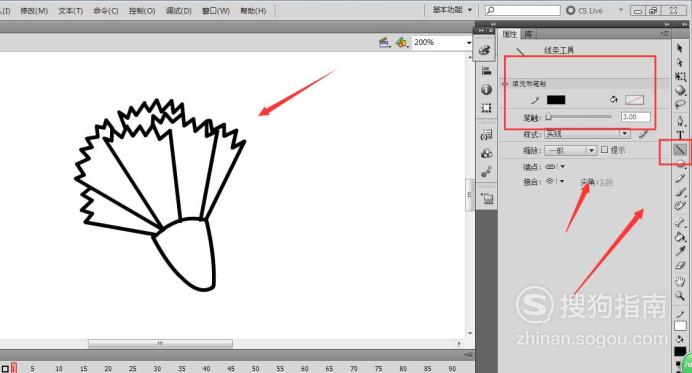The image size is (692, 373).
Task: Open the Components panel icon
Action: 486,153
